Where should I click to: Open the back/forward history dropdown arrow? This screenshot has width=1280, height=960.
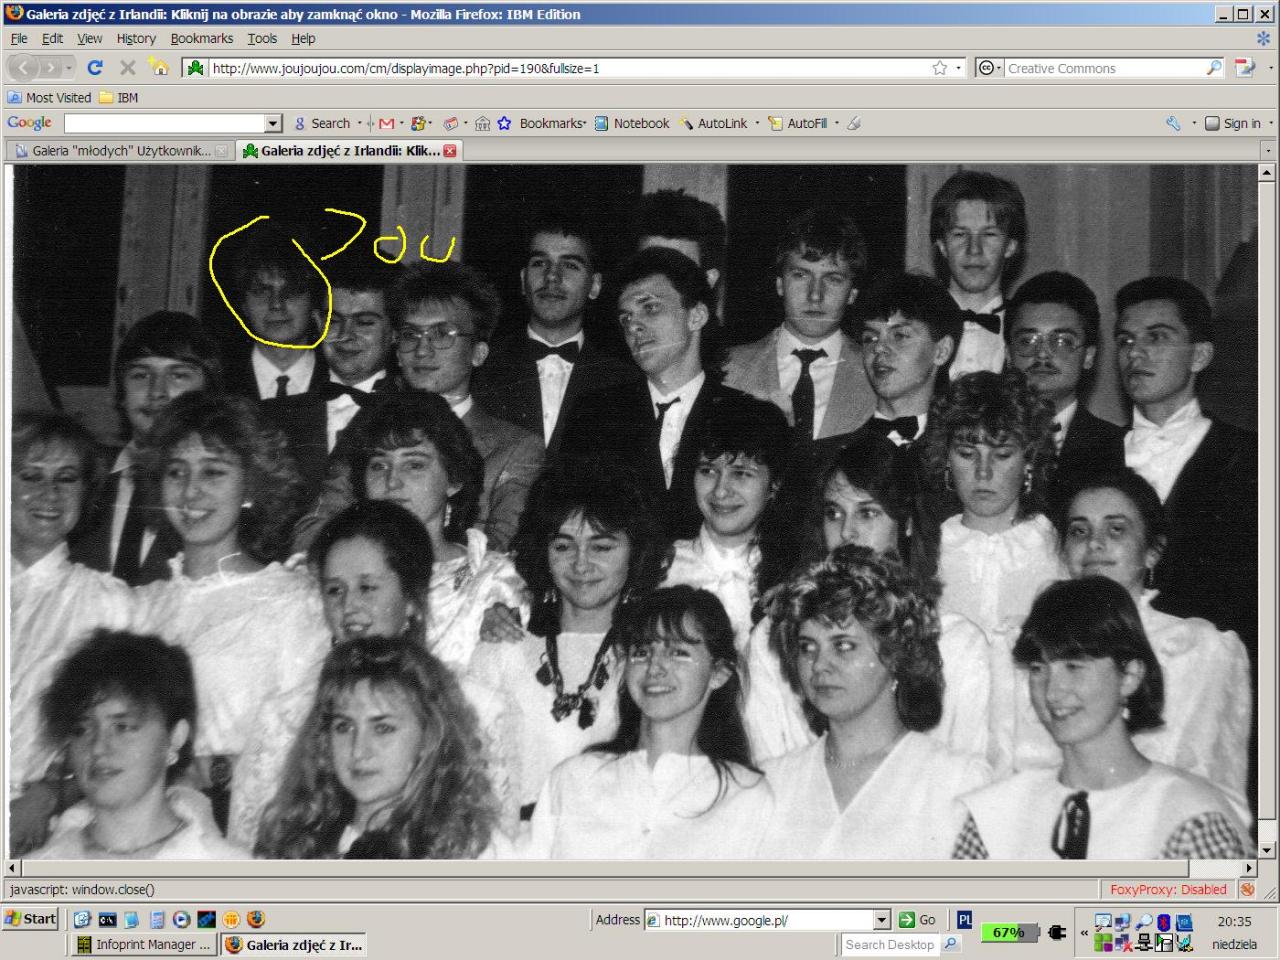point(69,68)
